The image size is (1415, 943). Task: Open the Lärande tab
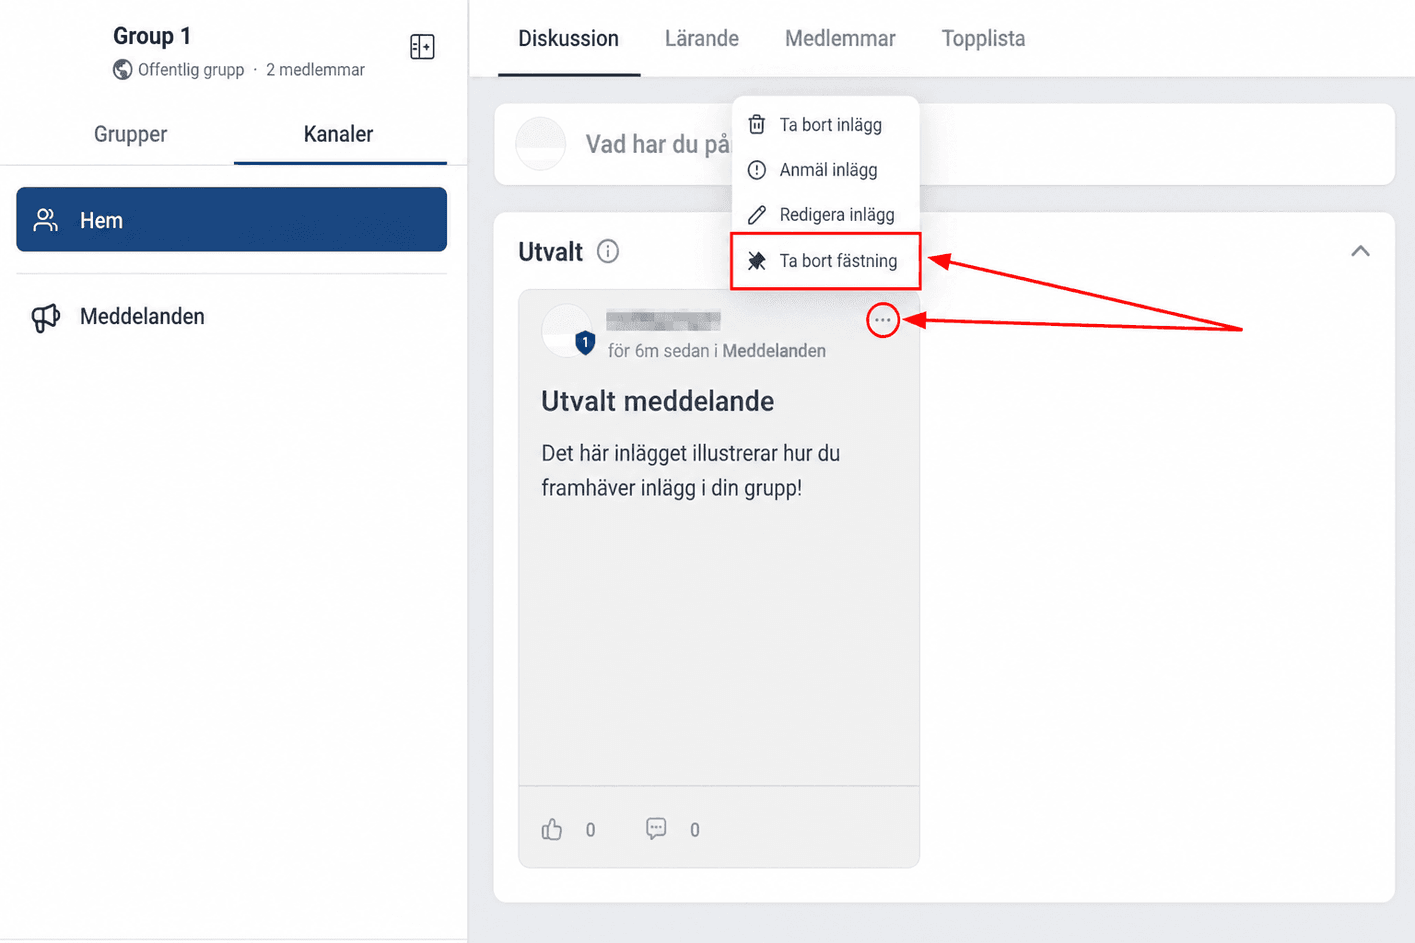click(x=702, y=39)
